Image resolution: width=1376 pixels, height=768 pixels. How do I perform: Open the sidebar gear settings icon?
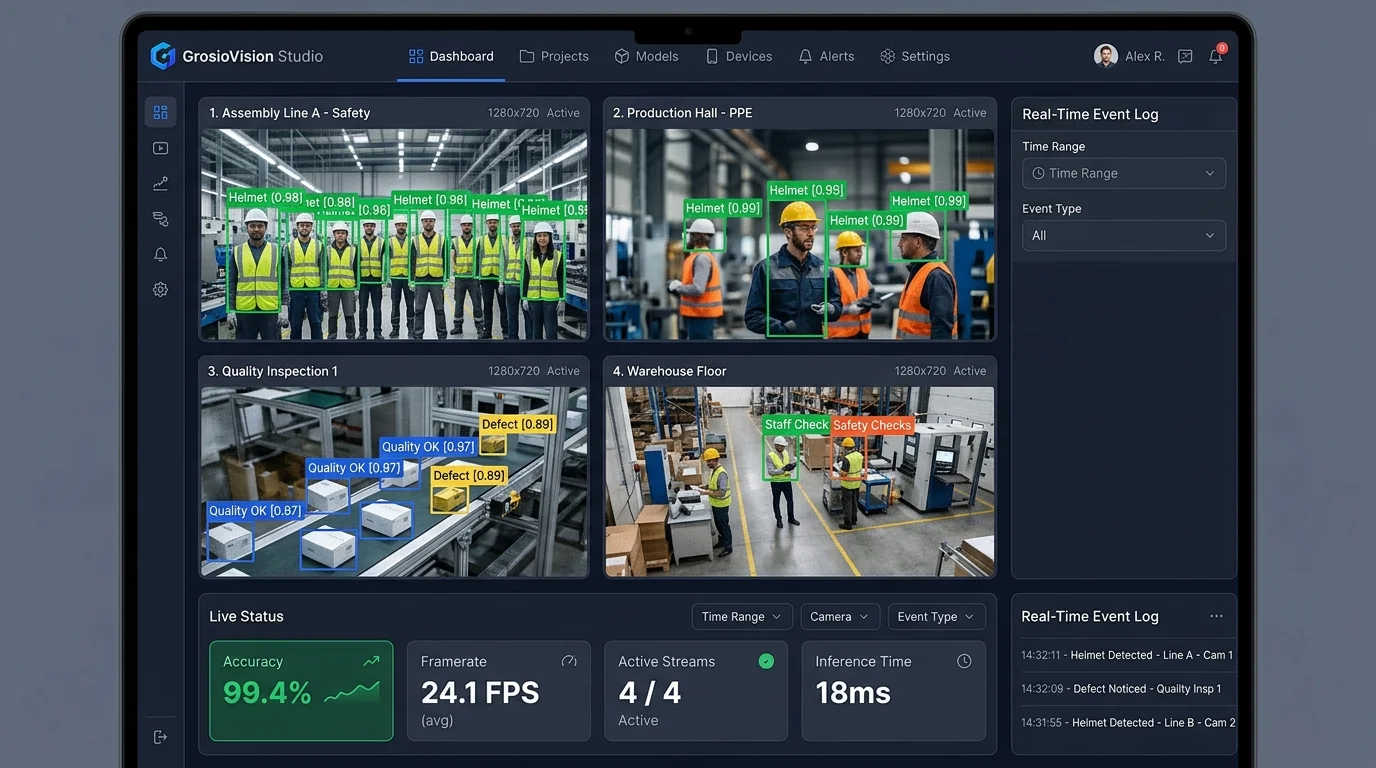pyautogui.click(x=160, y=290)
